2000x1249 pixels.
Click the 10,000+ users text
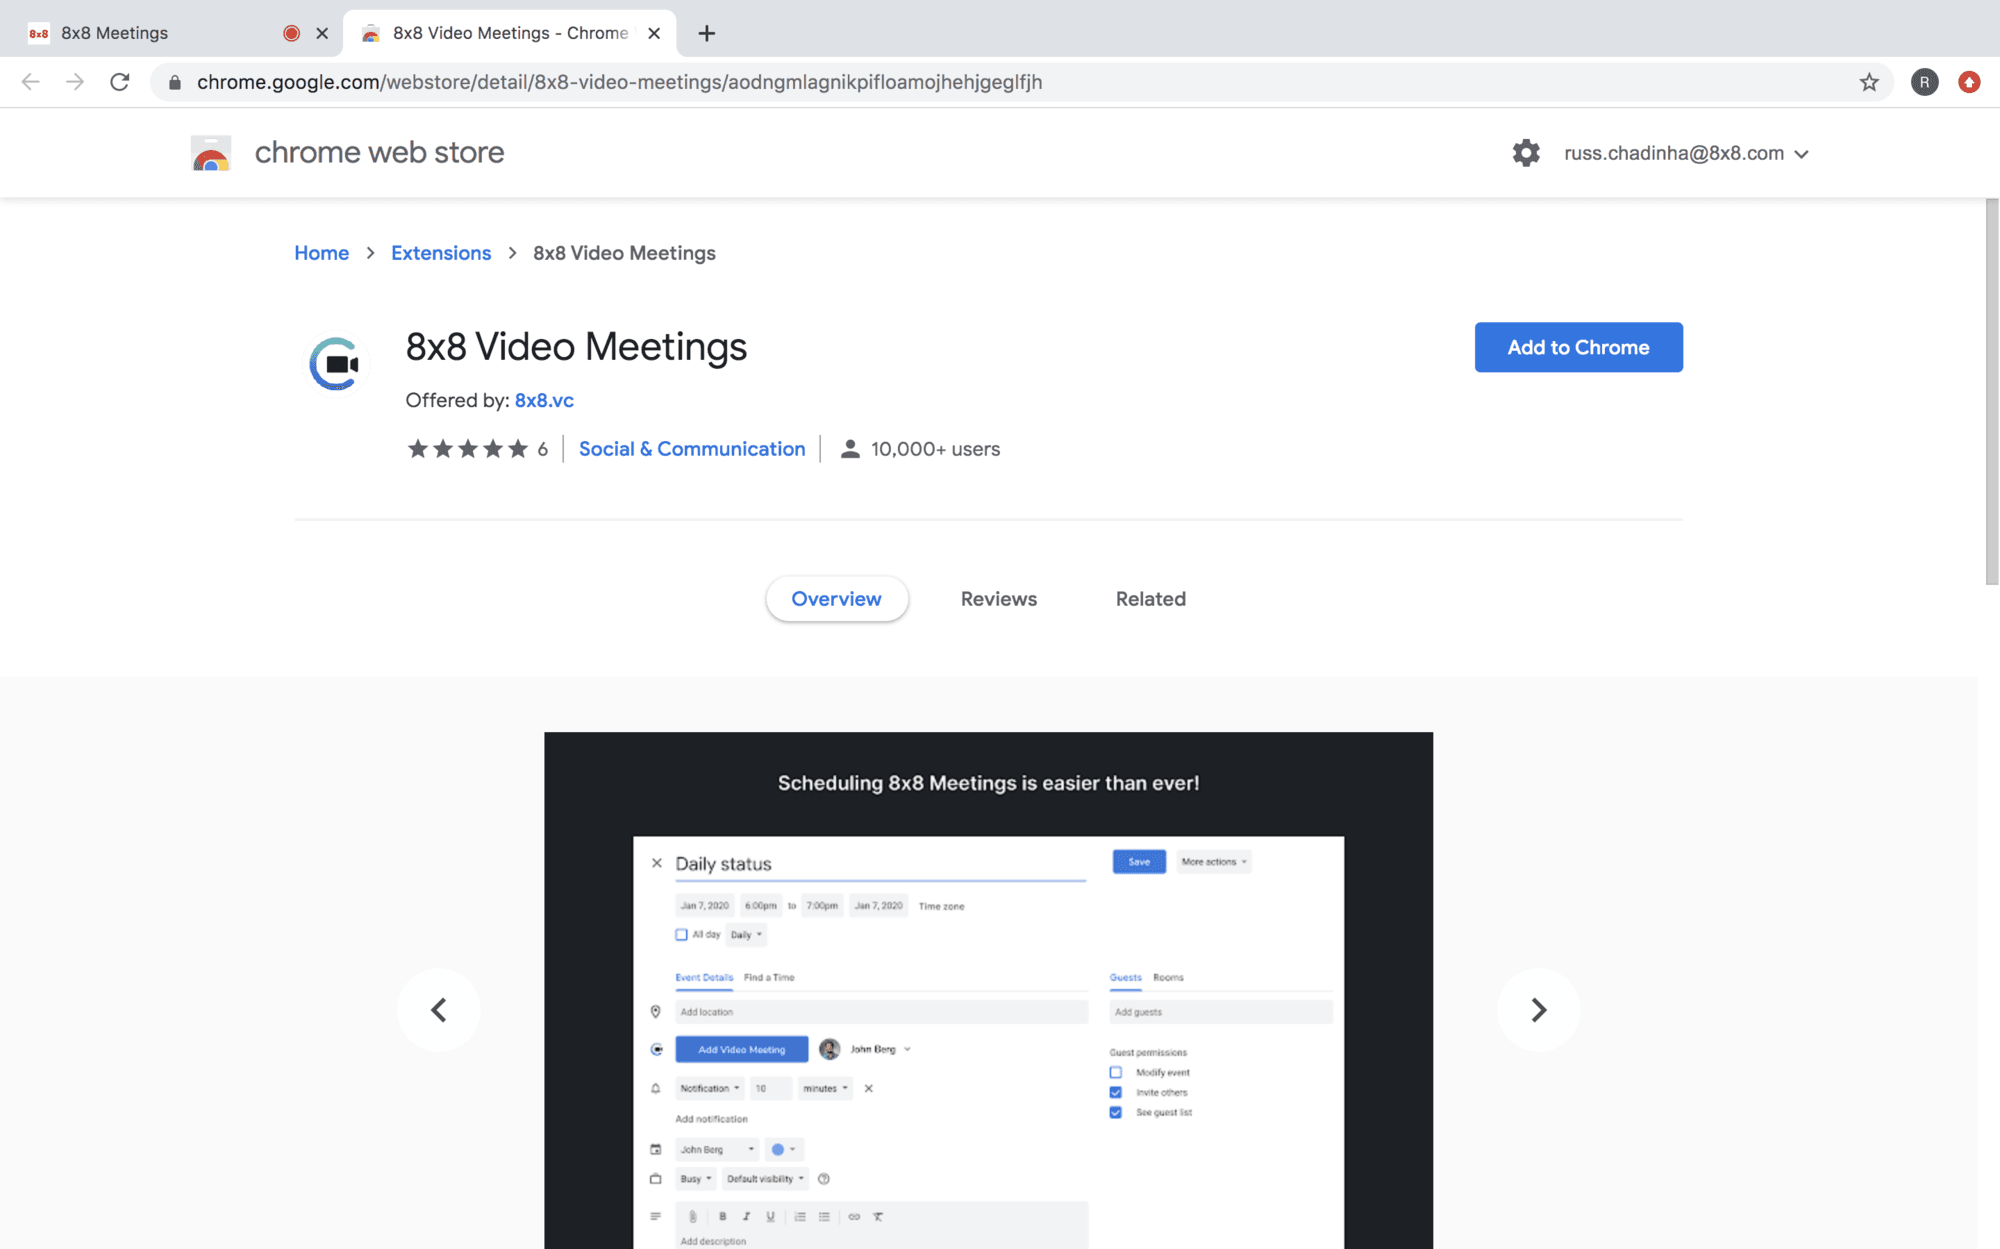click(x=936, y=449)
